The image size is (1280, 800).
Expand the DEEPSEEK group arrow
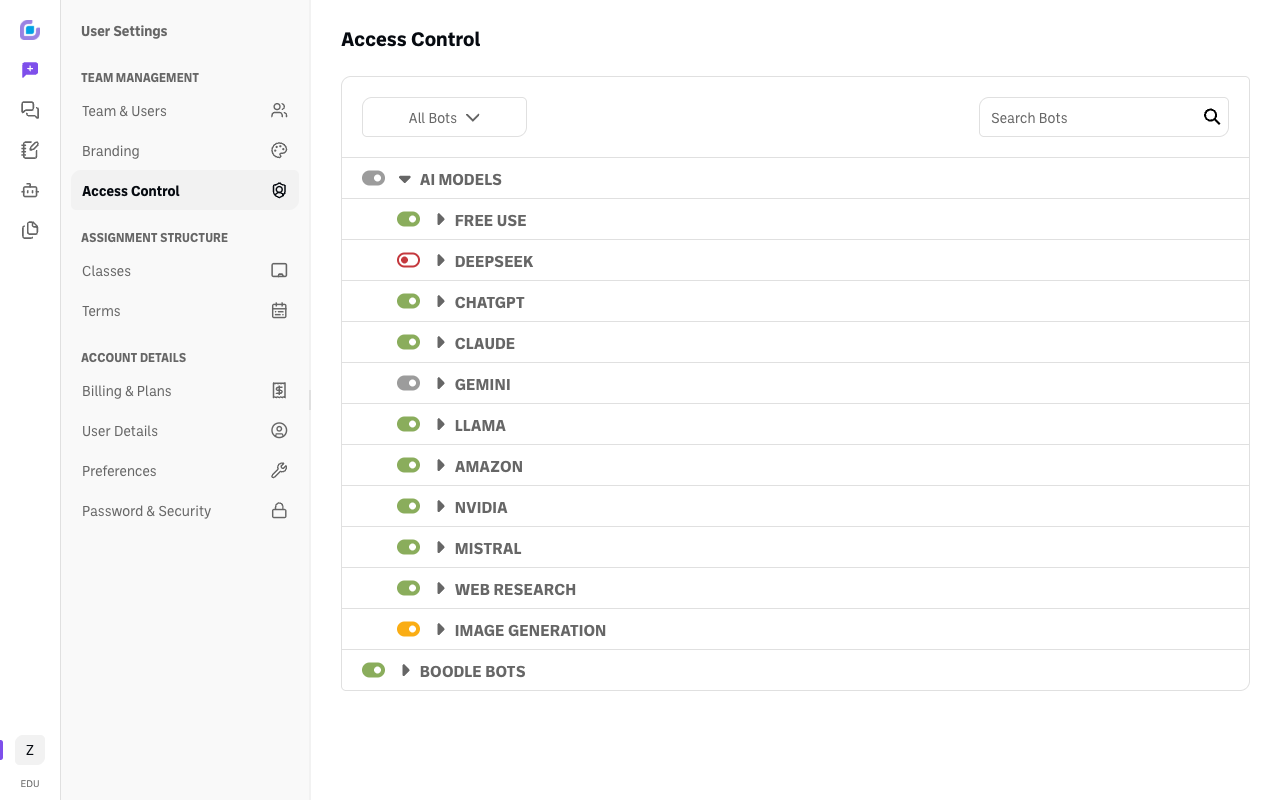click(x=440, y=260)
